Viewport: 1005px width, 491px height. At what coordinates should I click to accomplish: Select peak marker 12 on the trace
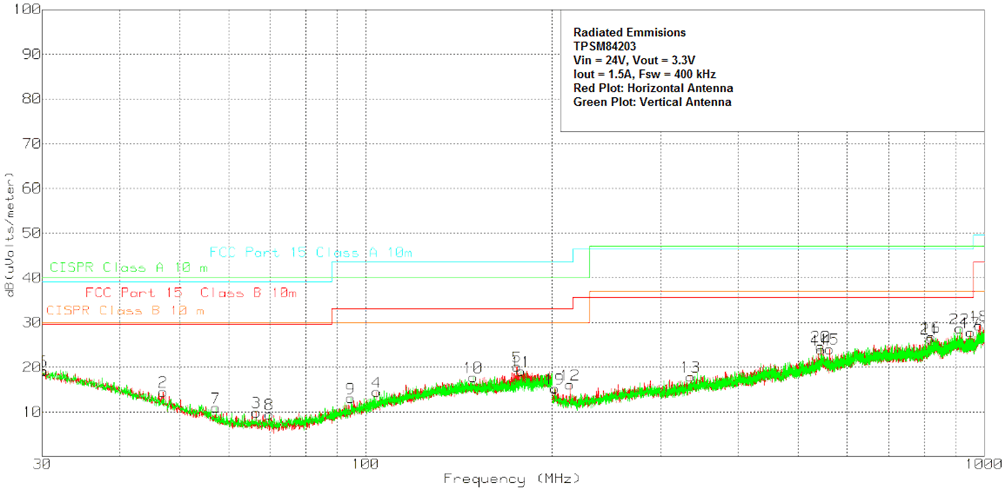pyautogui.click(x=571, y=376)
